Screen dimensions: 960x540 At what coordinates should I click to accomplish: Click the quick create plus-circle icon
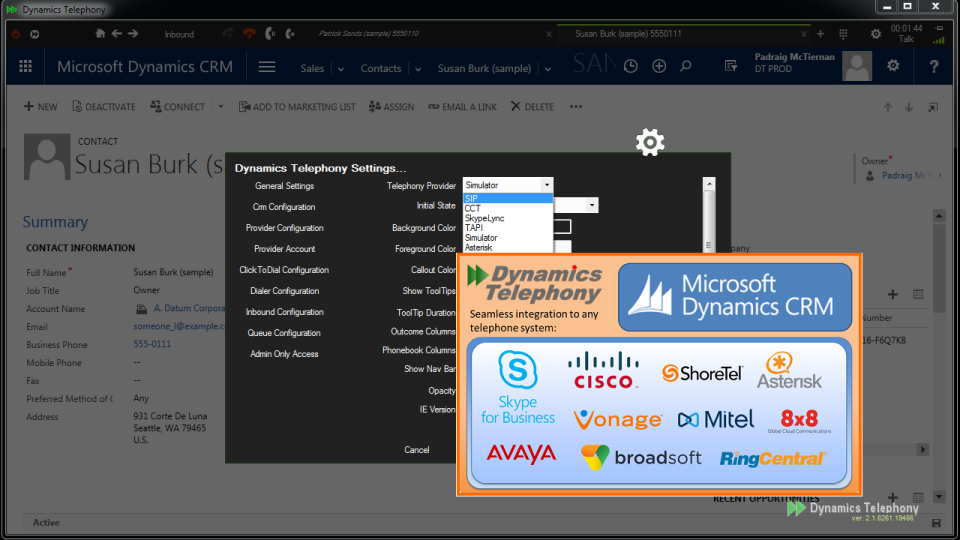(659, 66)
